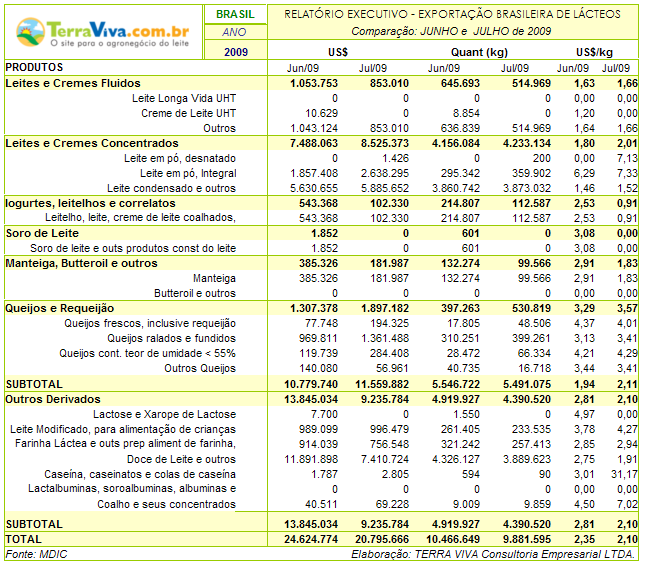Click value 1.897.182 in Queijos e Requeijão row

385,309
